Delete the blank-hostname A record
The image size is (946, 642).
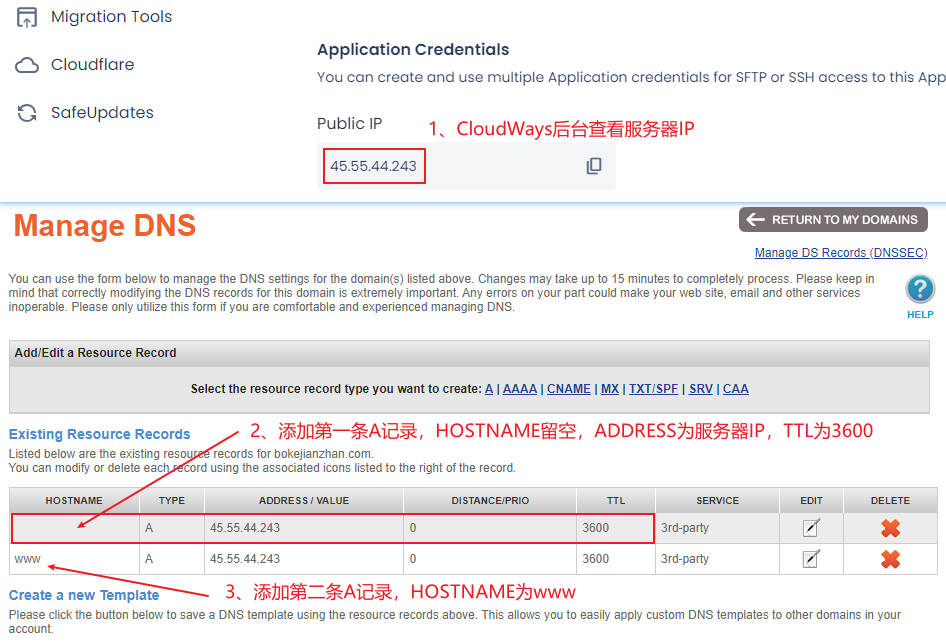(x=890, y=528)
